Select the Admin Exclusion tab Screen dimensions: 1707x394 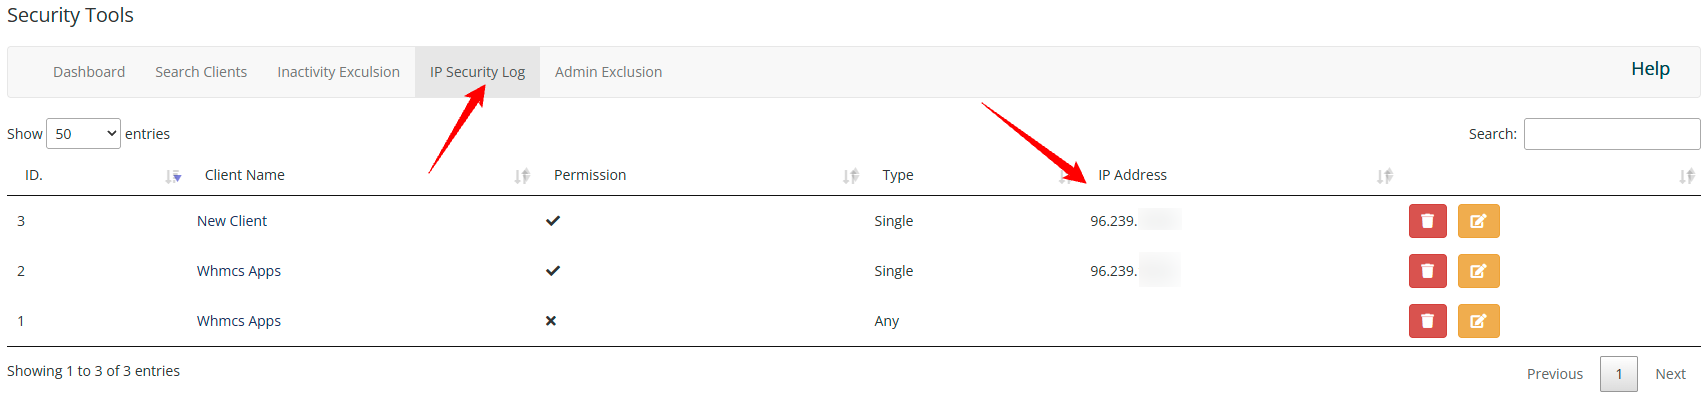(x=608, y=72)
